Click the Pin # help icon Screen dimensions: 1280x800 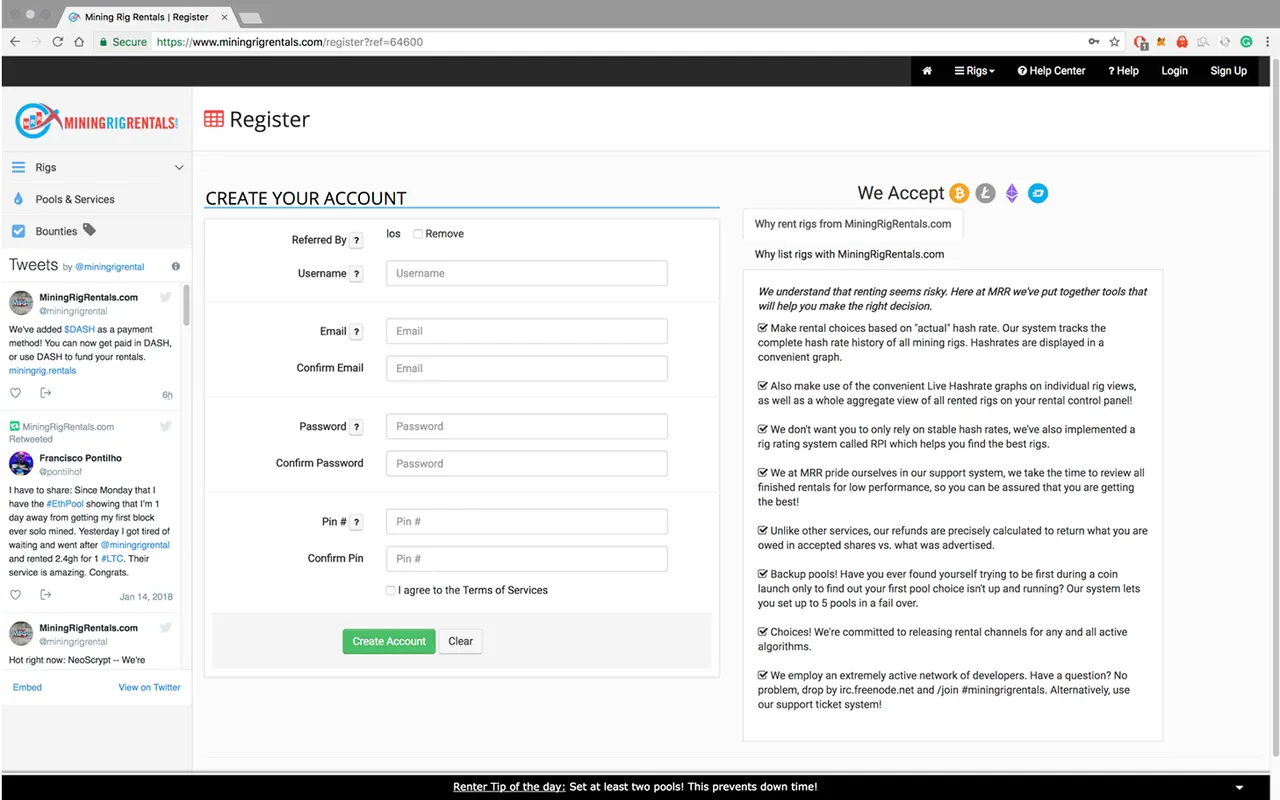tap(357, 522)
